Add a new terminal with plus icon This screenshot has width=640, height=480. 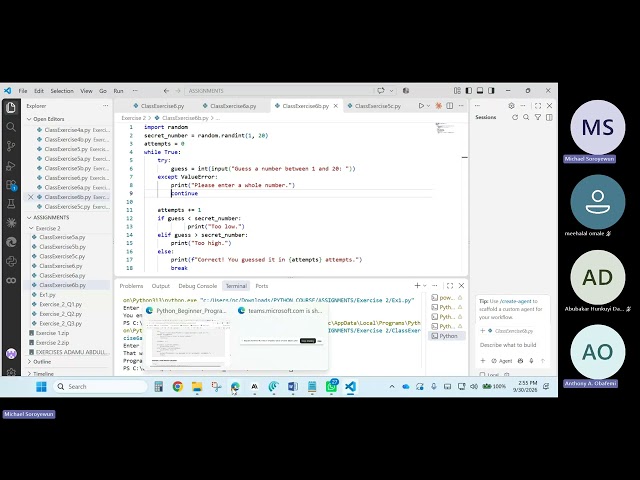point(417,286)
